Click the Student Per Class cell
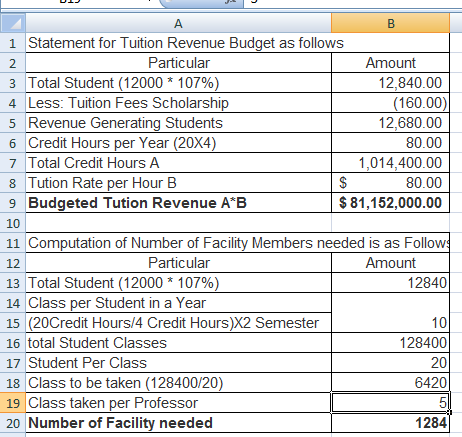Image resolution: width=462 pixels, height=437 pixels. (x=178, y=363)
